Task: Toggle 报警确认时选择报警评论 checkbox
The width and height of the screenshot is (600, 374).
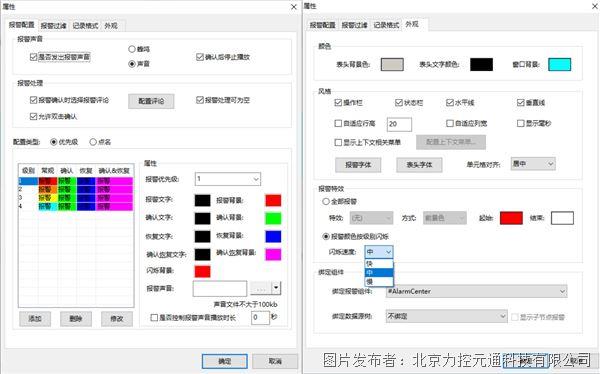Action: coord(33,100)
